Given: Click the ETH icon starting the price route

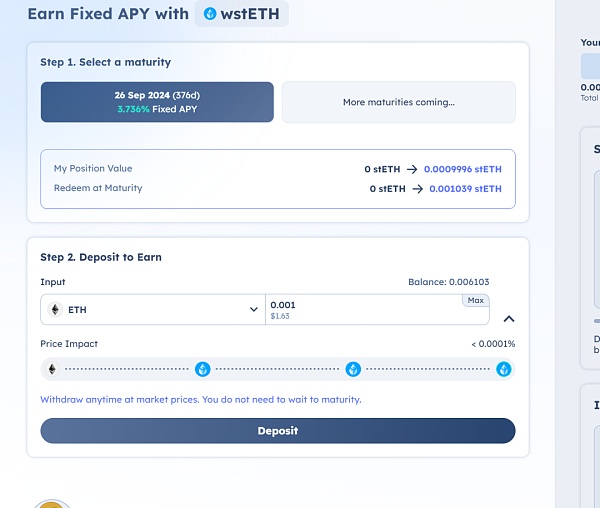Looking at the screenshot, I should (x=52, y=369).
